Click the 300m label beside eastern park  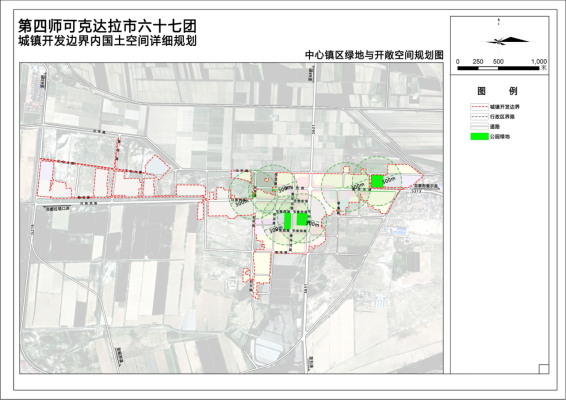point(390,181)
